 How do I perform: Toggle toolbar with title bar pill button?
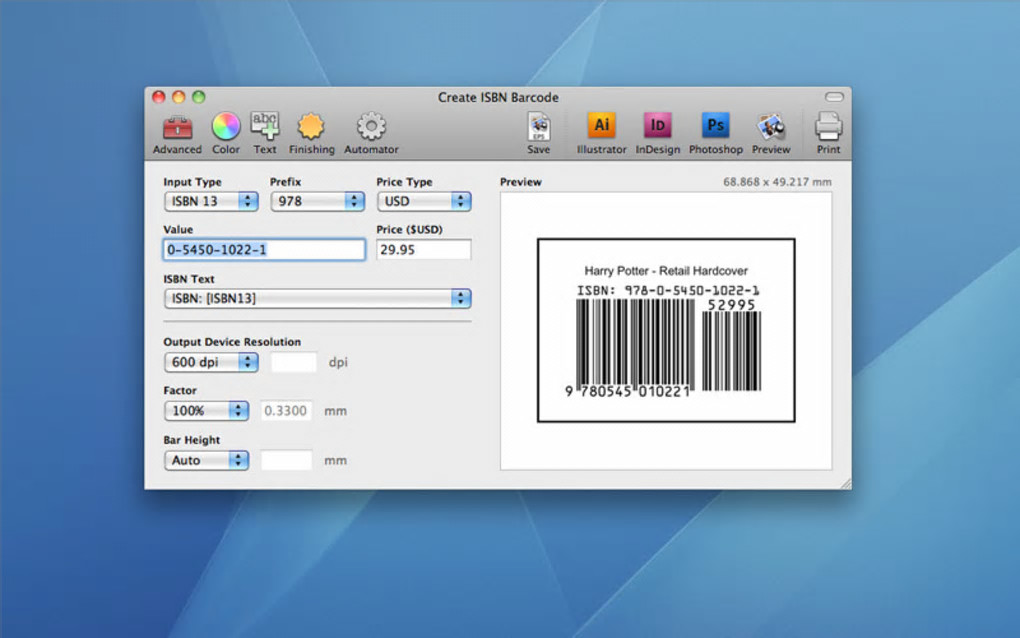point(834,97)
